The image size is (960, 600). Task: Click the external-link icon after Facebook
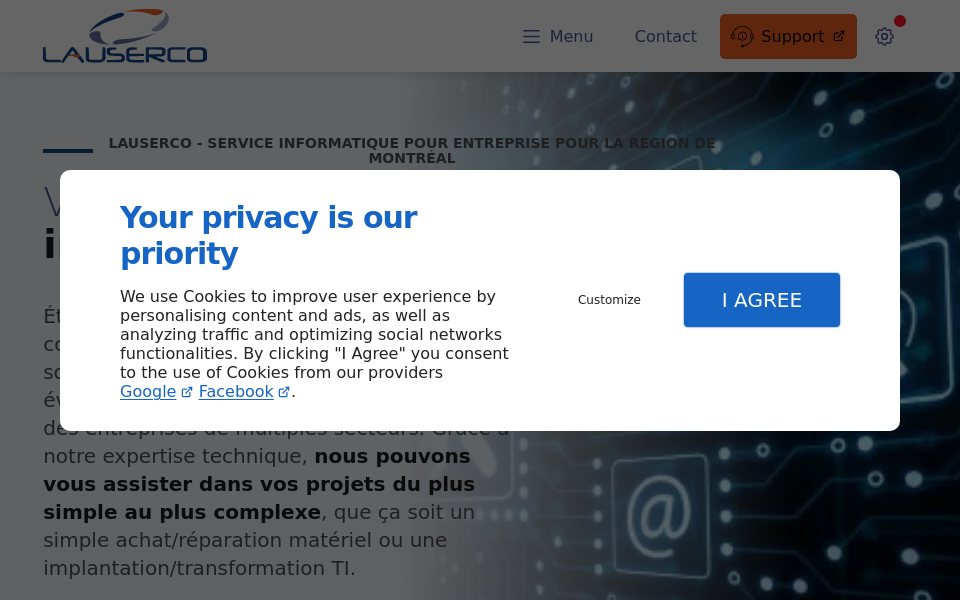click(284, 393)
